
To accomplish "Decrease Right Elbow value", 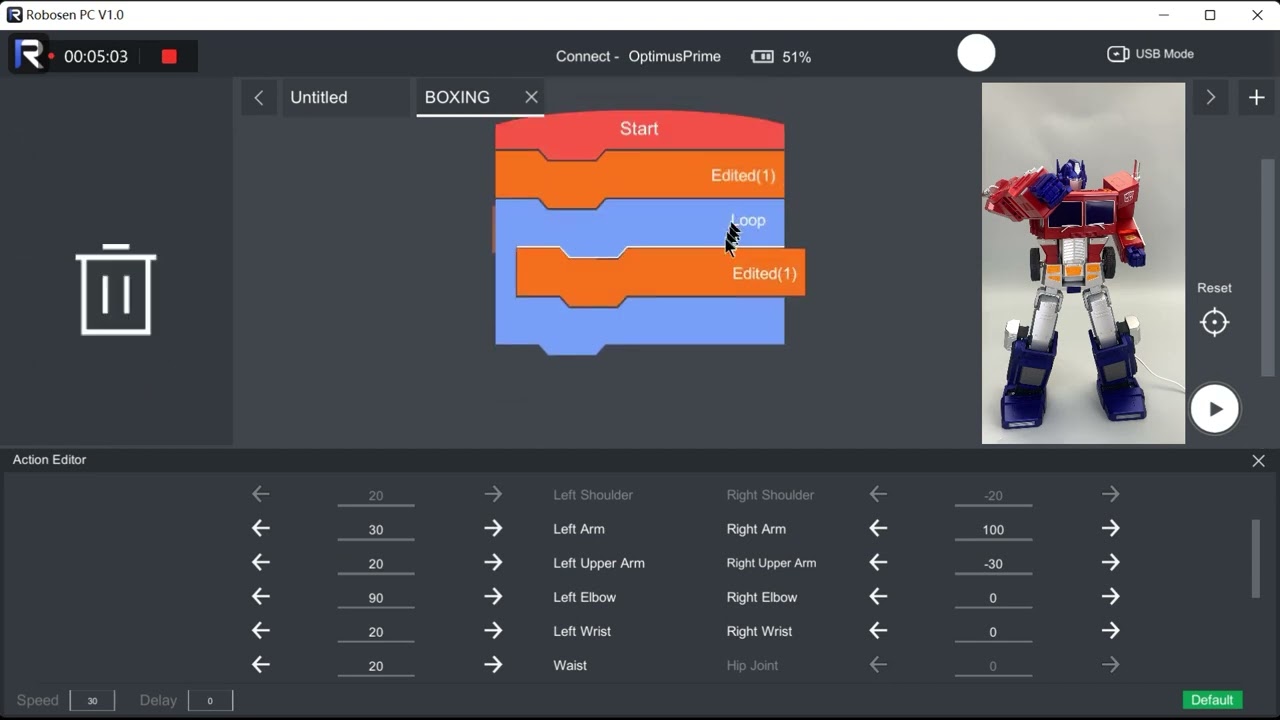I will coord(878,597).
